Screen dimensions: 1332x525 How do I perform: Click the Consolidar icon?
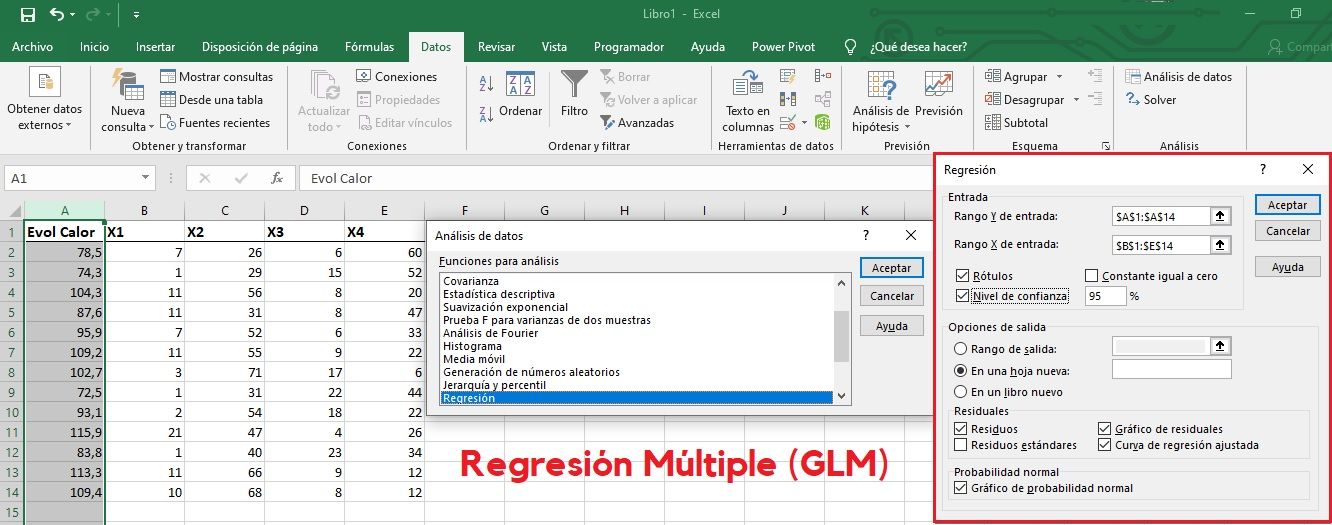(823, 76)
